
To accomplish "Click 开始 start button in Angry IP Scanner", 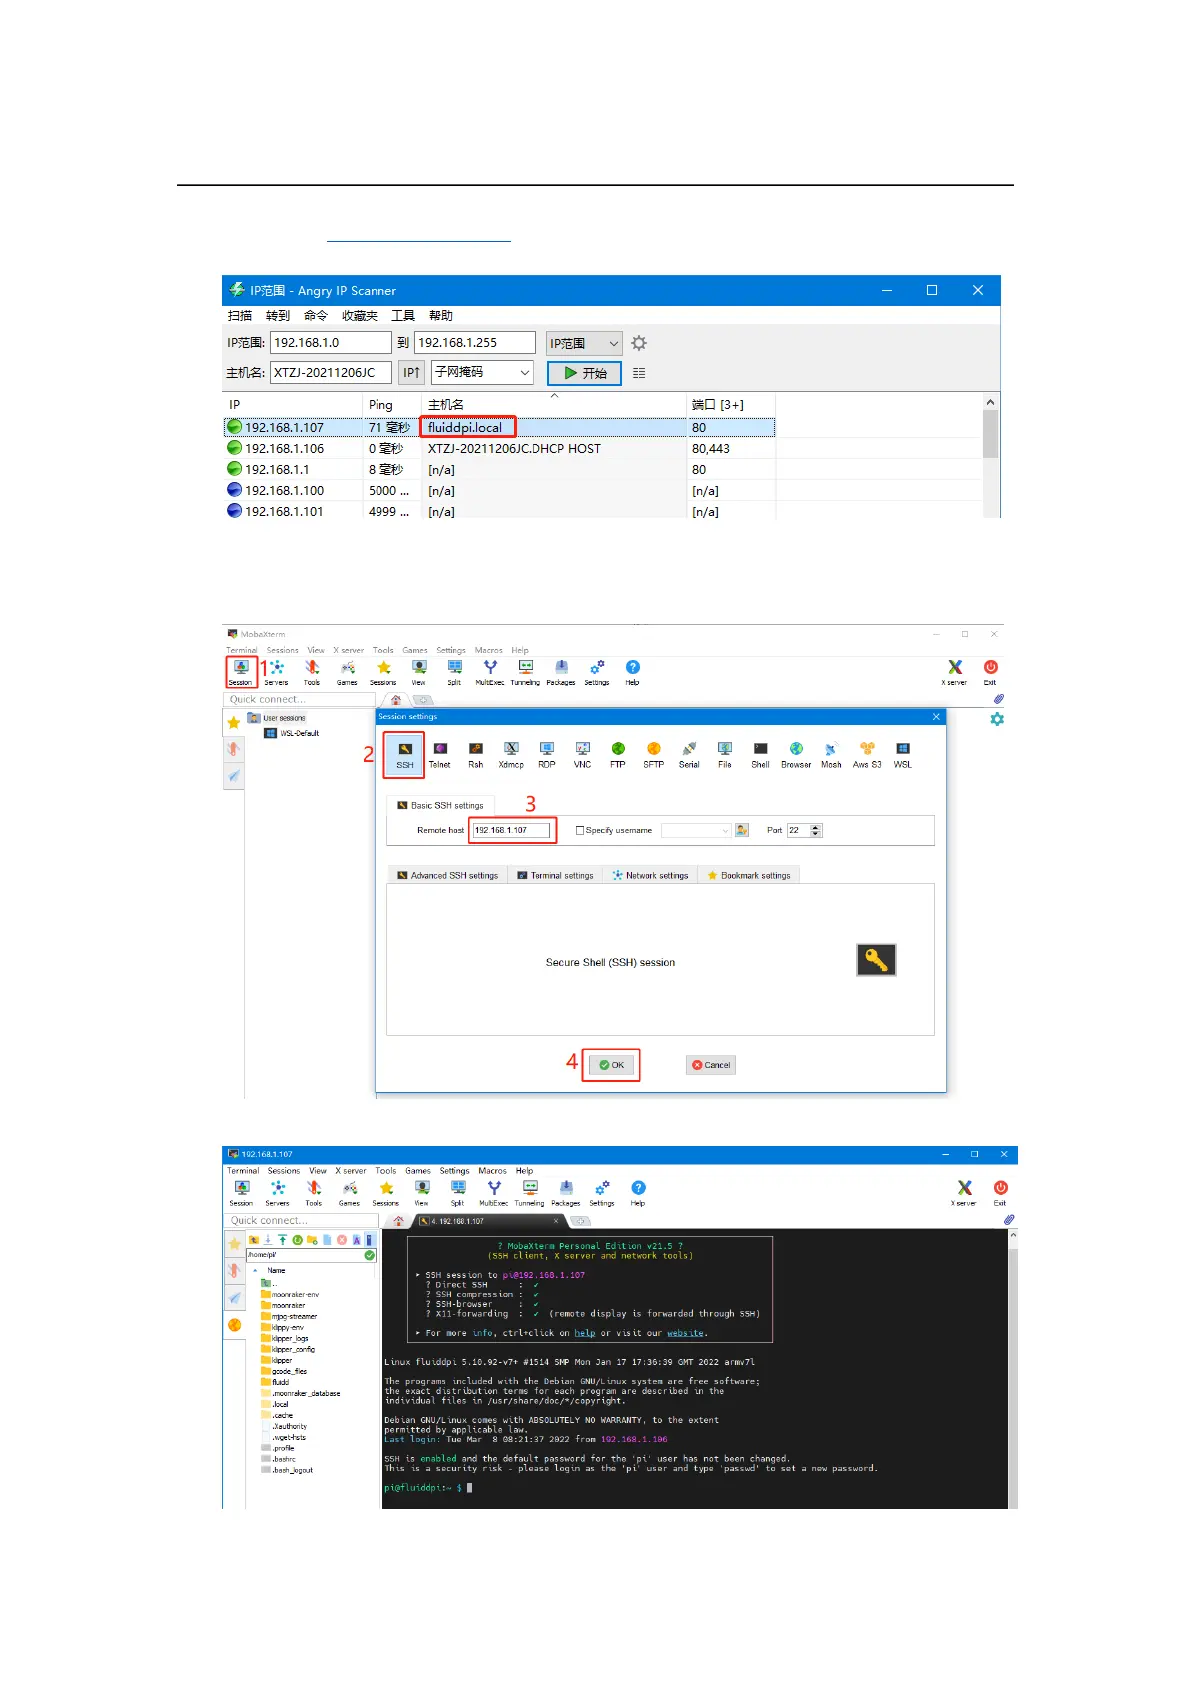I will click(x=584, y=372).
